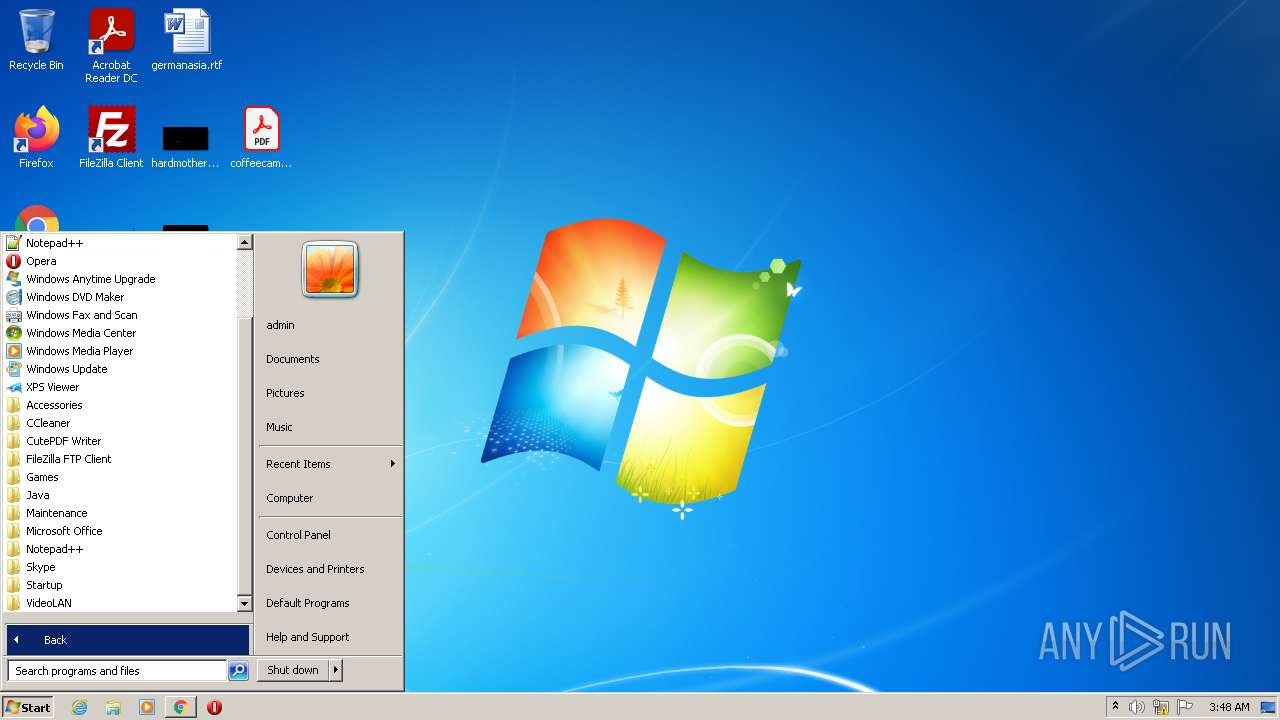The width and height of the screenshot is (1280, 720).
Task: Open Windows Fax and Scan
Action: coord(120,315)
